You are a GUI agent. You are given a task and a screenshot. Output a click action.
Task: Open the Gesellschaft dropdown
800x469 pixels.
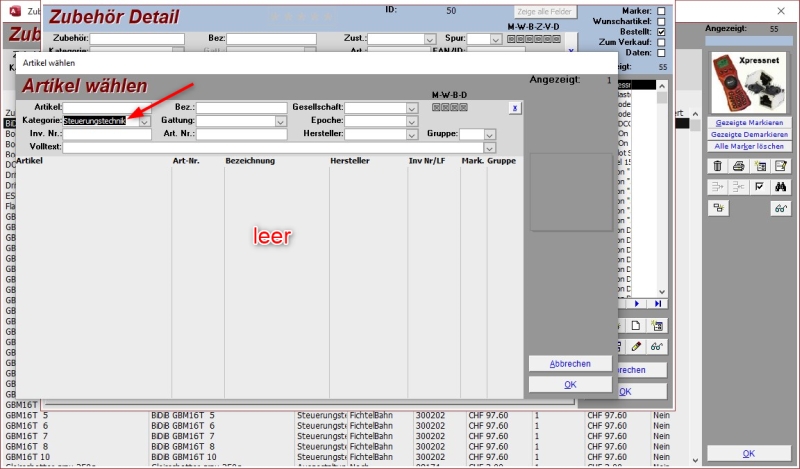tap(412, 108)
